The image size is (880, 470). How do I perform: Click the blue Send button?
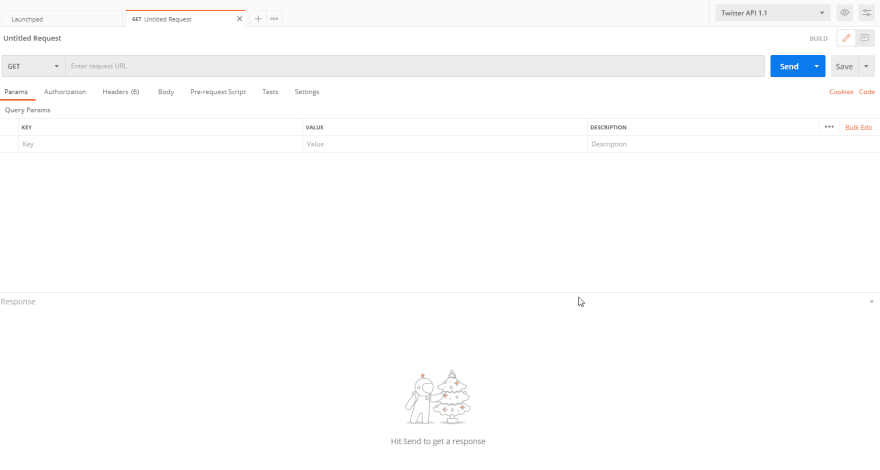click(x=789, y=66)
